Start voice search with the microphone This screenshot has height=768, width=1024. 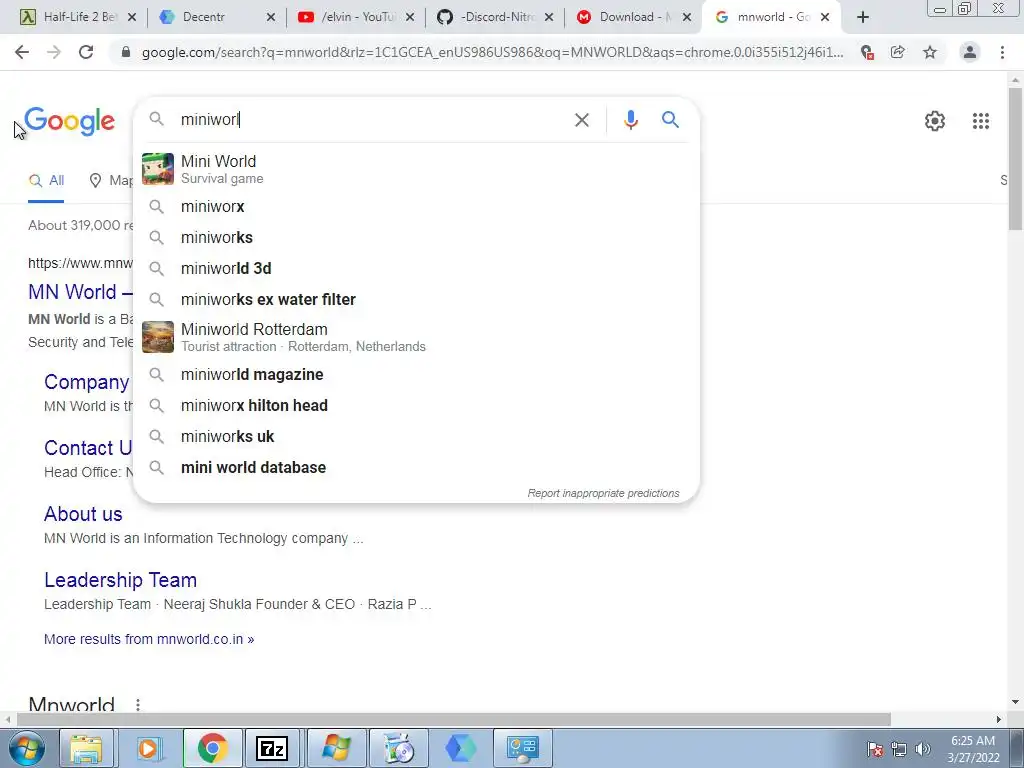[630, 120]
